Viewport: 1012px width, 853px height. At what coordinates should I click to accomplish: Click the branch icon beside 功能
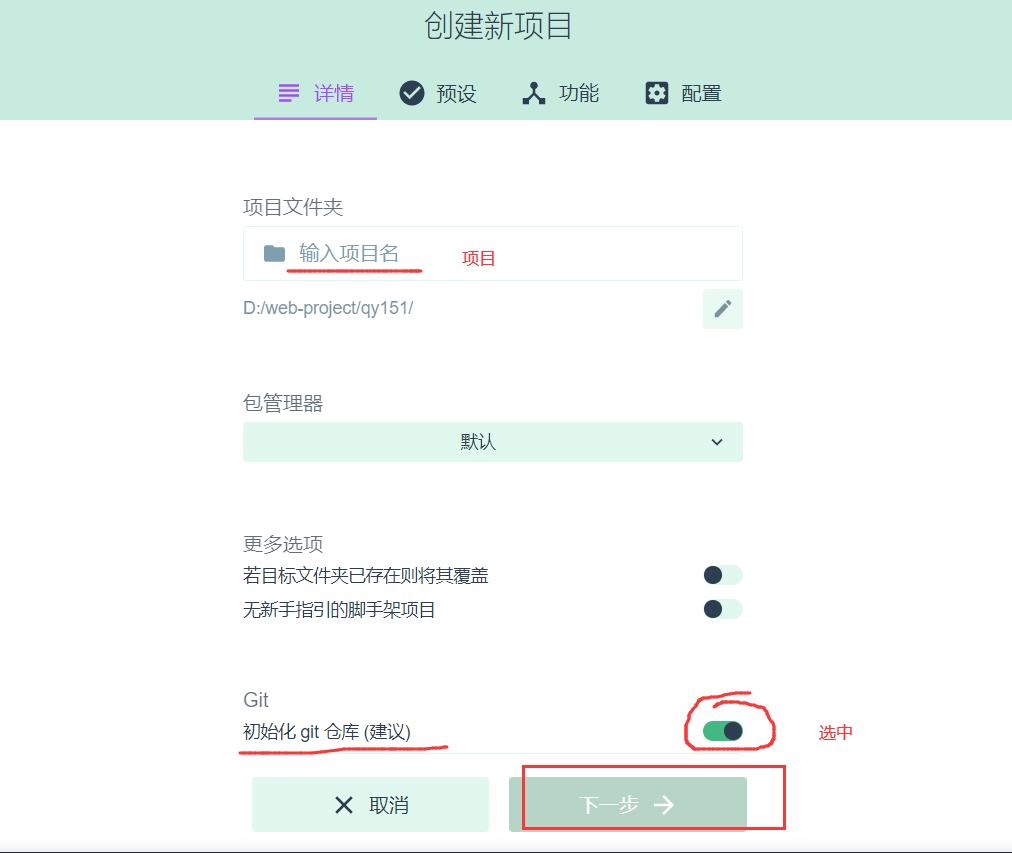[534, 94]
